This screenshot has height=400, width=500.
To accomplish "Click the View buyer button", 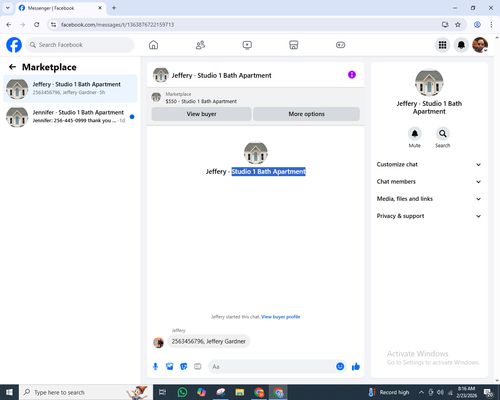I will 201,114.
